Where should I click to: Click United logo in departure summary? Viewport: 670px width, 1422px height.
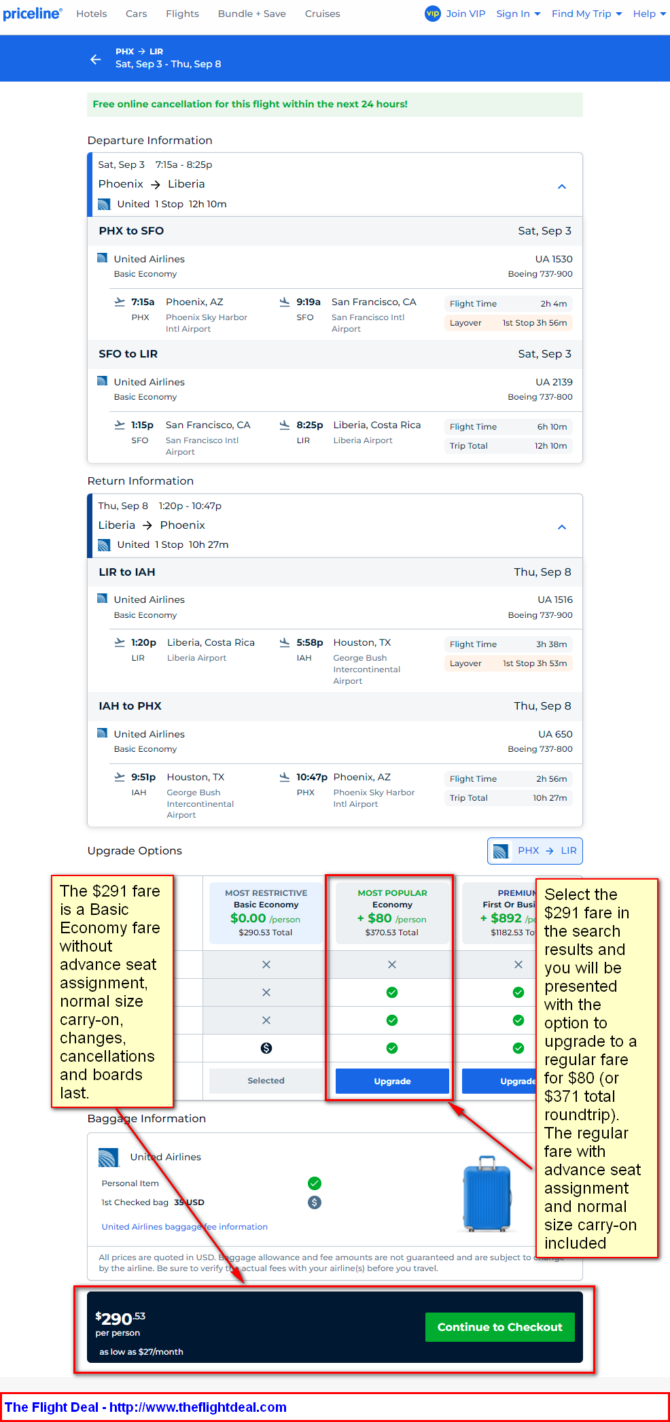pyautogui.click(x=104, y=204)
